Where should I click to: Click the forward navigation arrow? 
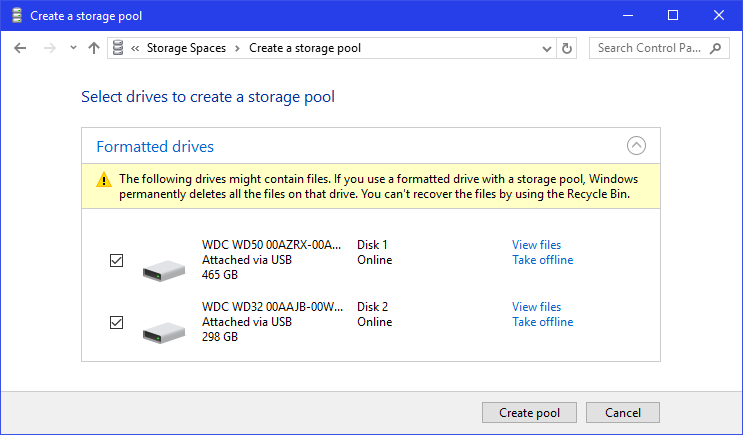(x=49, y=48)
